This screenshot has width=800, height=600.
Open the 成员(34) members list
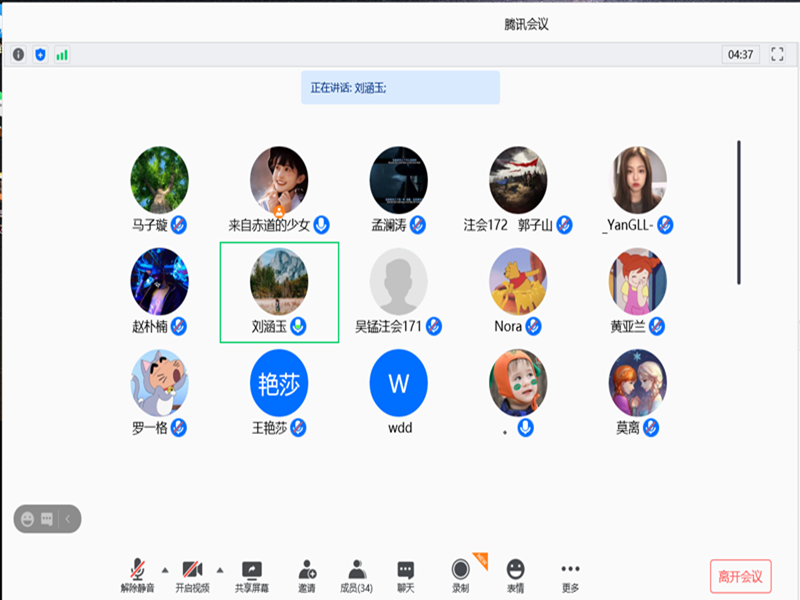coord(357,575)
